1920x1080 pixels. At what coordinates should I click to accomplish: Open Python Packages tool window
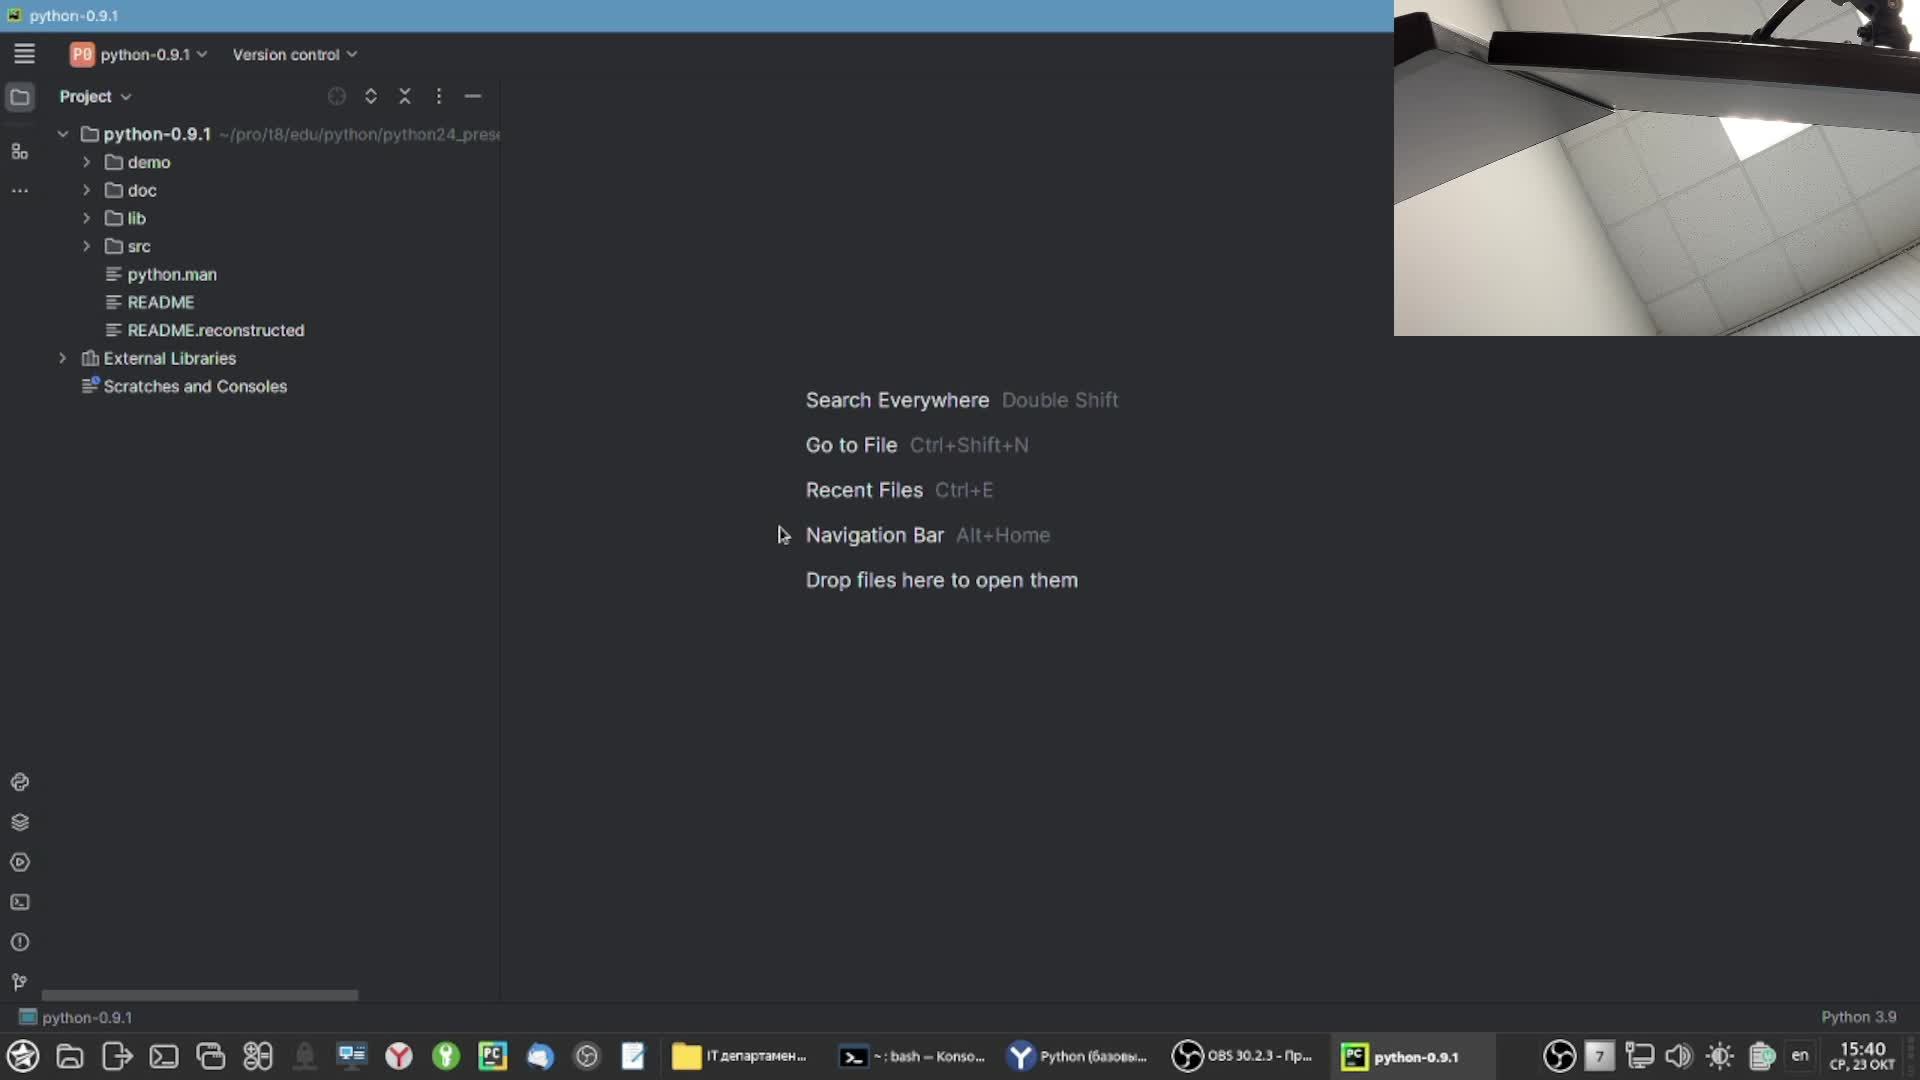point(19,822)
